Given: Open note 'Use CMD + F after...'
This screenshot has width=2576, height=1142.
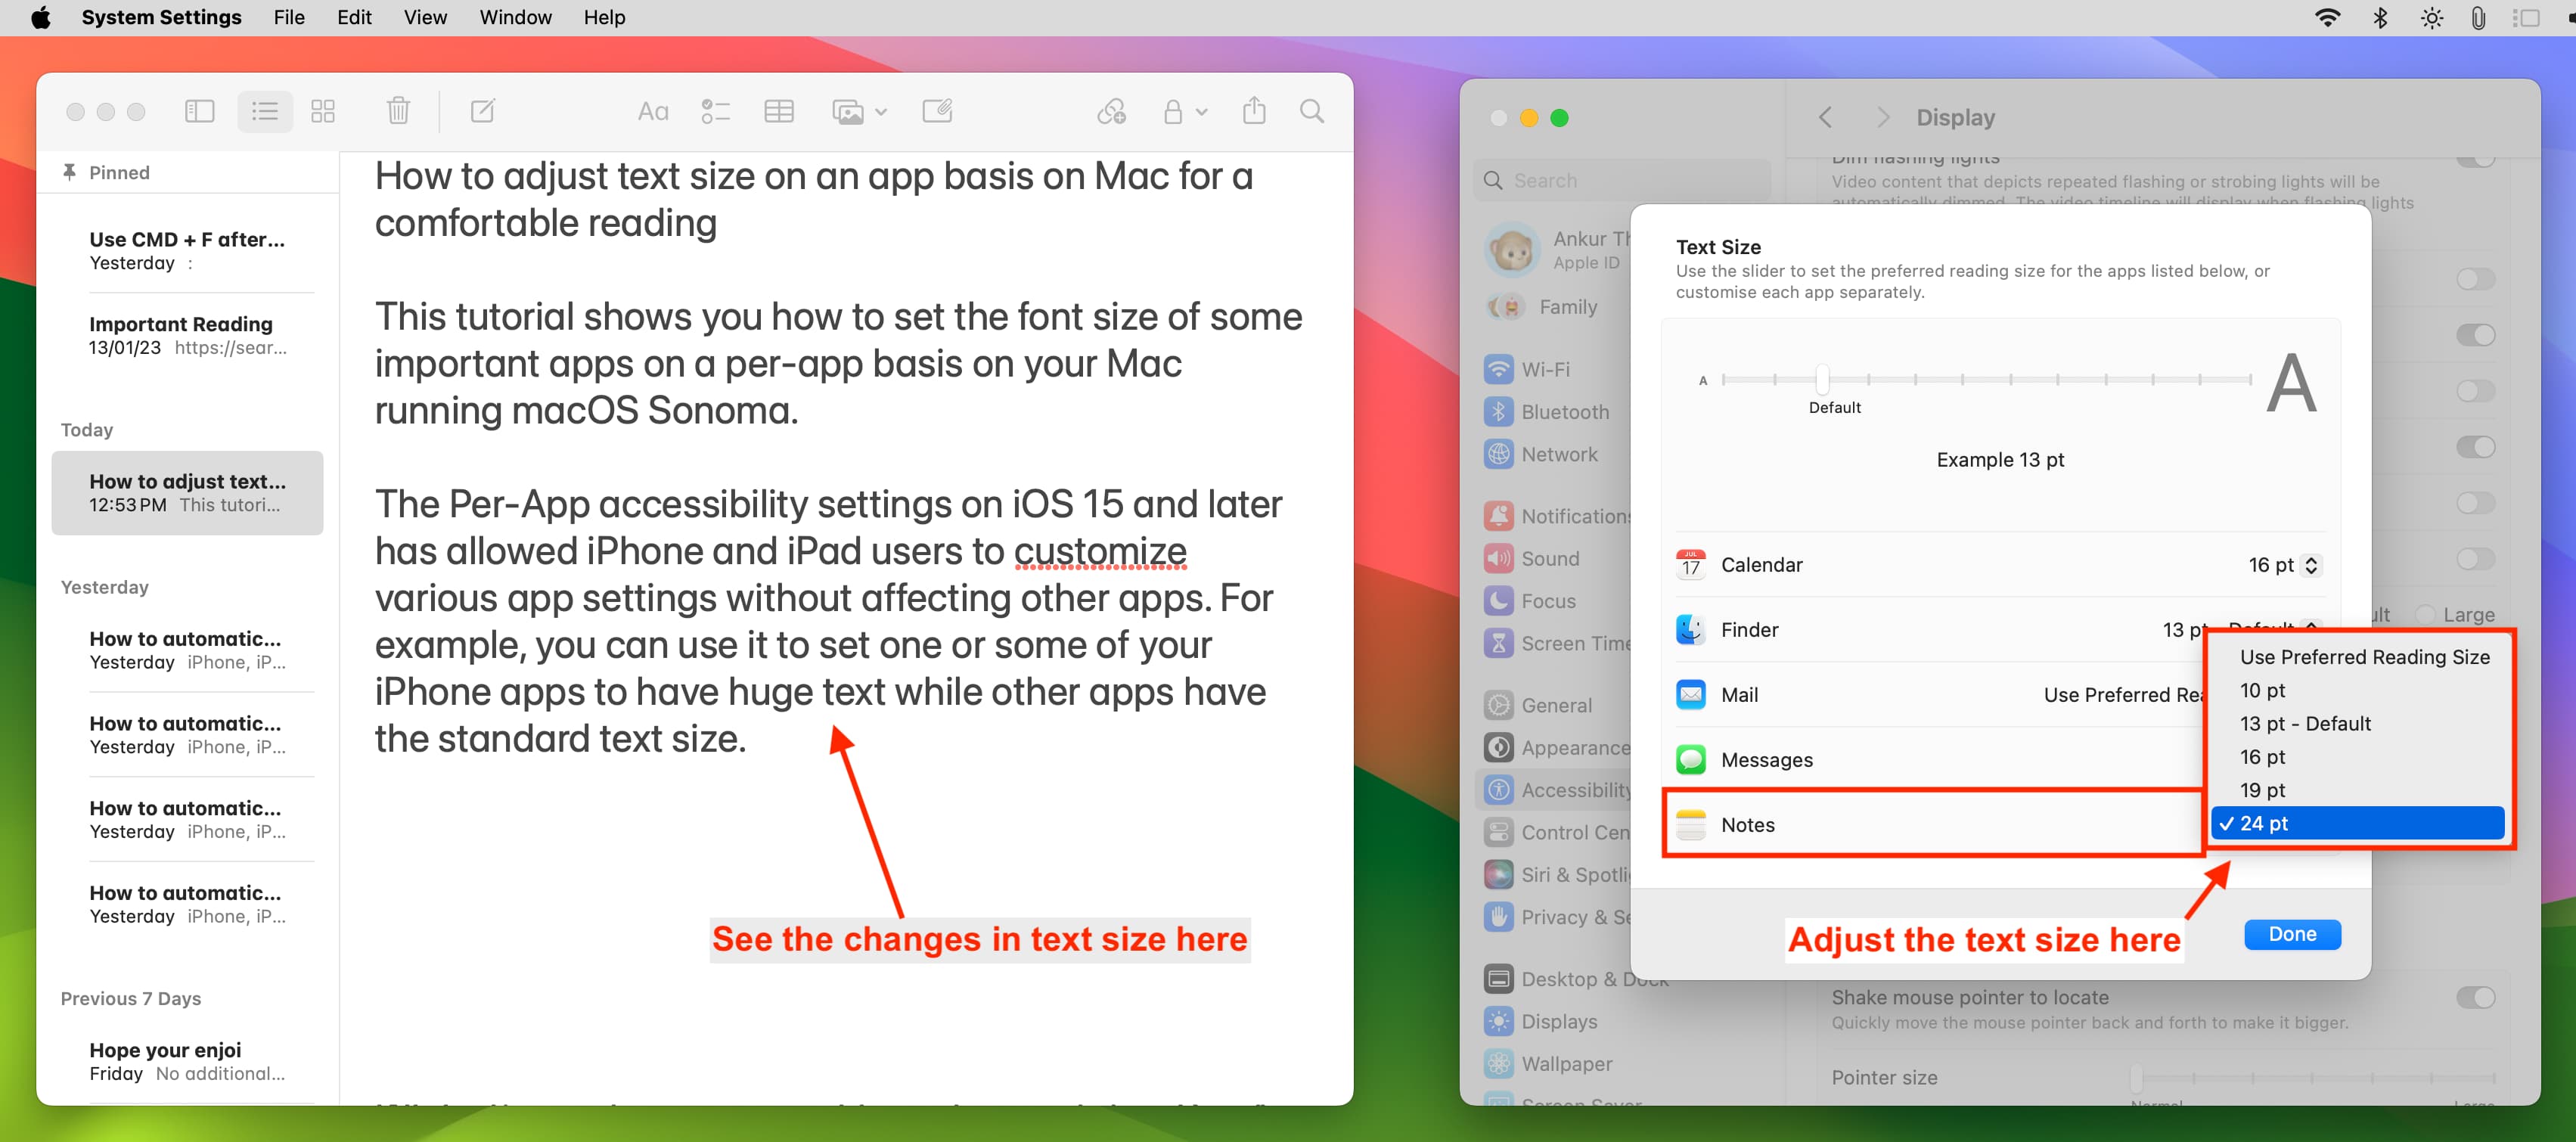Looking at the screenshot, I should tap(187, 251).
